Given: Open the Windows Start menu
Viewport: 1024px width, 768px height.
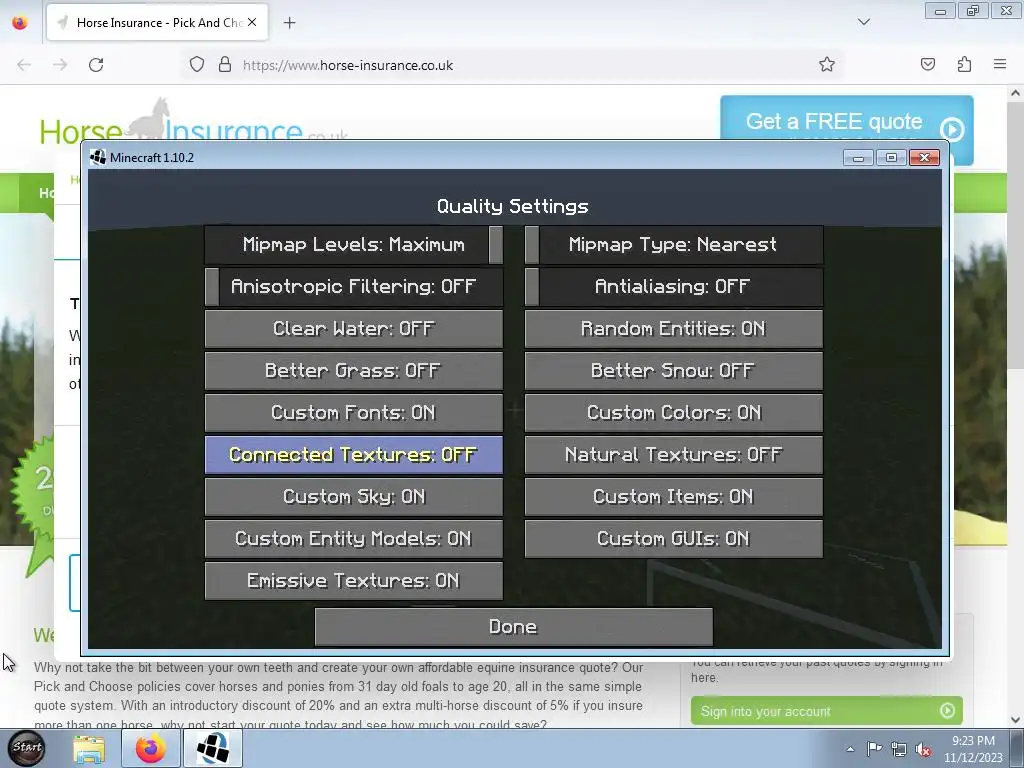Looking at the screenshot, I should [27, 748].
